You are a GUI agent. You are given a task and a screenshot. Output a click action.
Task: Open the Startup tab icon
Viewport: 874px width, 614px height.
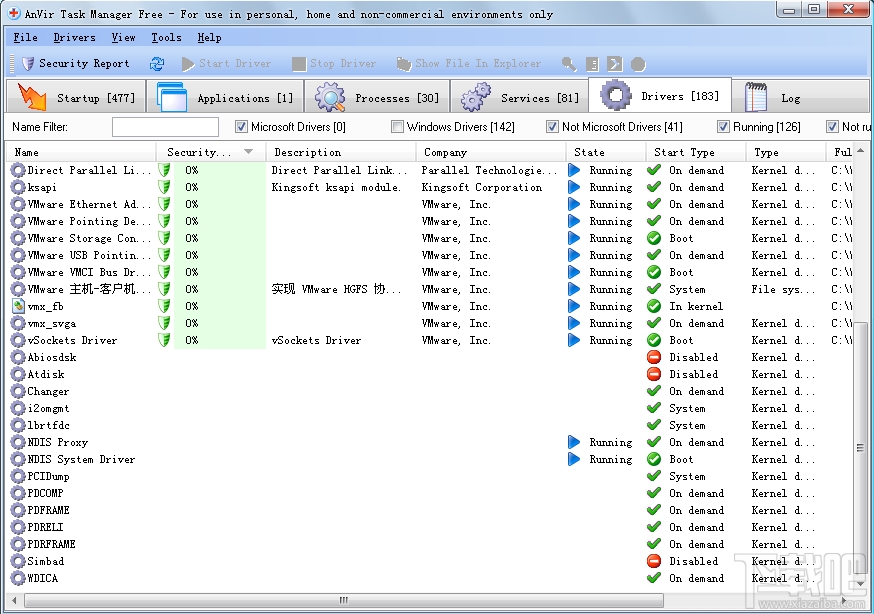(x=31, y=97)
